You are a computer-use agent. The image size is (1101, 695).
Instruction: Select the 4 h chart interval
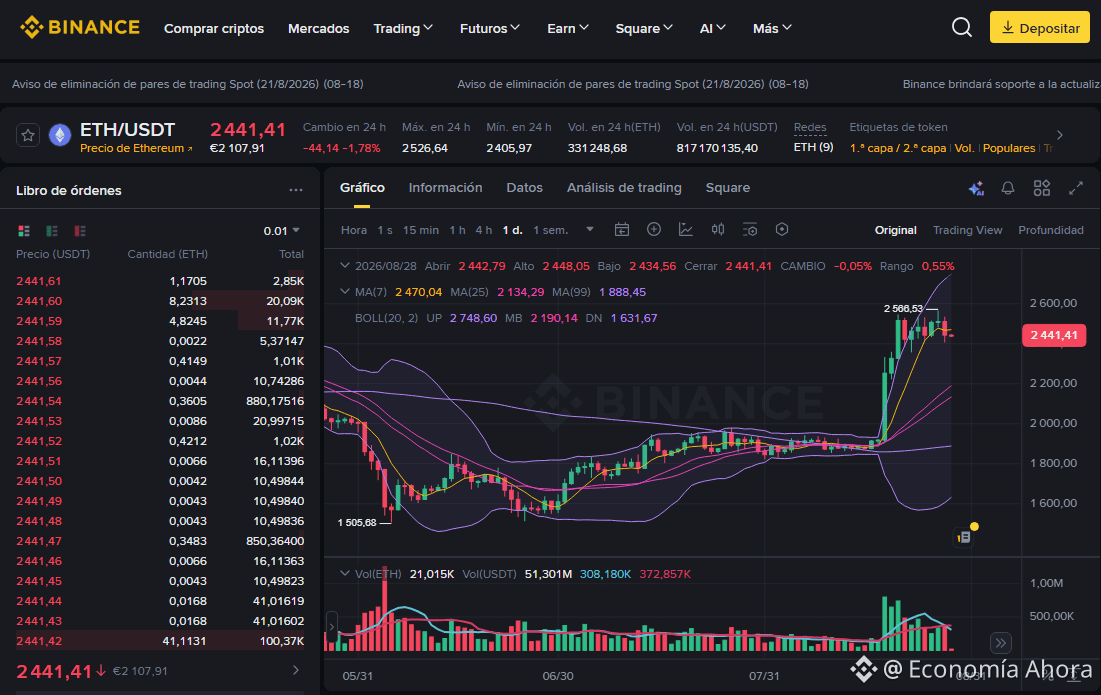coord(484,230)
